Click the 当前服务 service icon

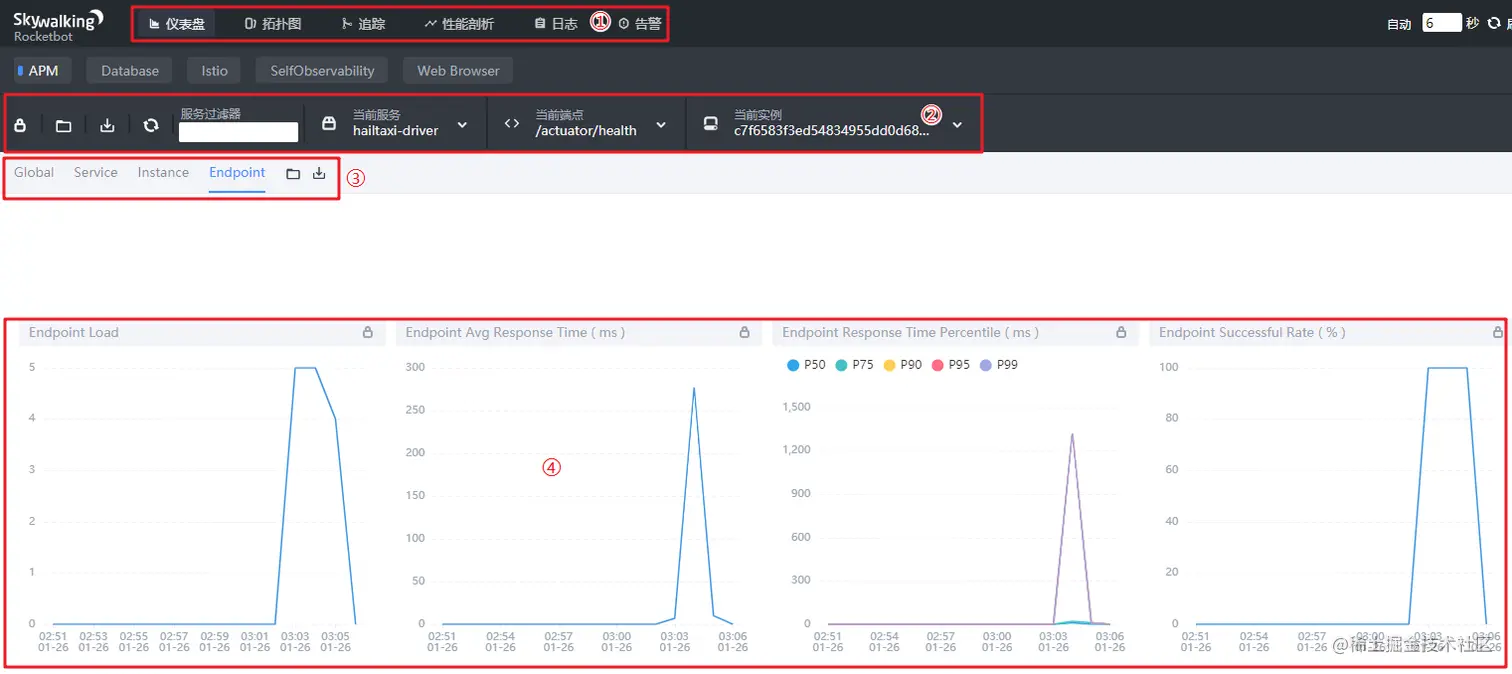pos(329,124)
